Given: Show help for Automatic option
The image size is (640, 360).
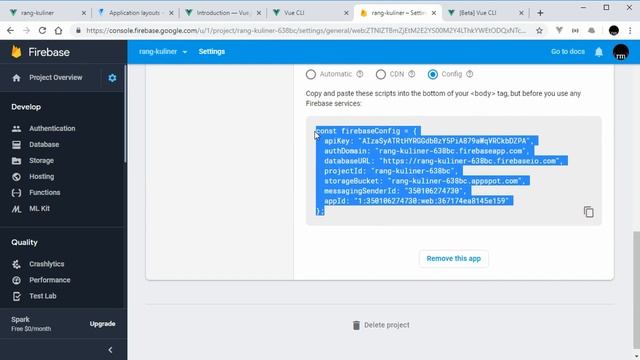Looking at the screenshot, I should 360,74.
